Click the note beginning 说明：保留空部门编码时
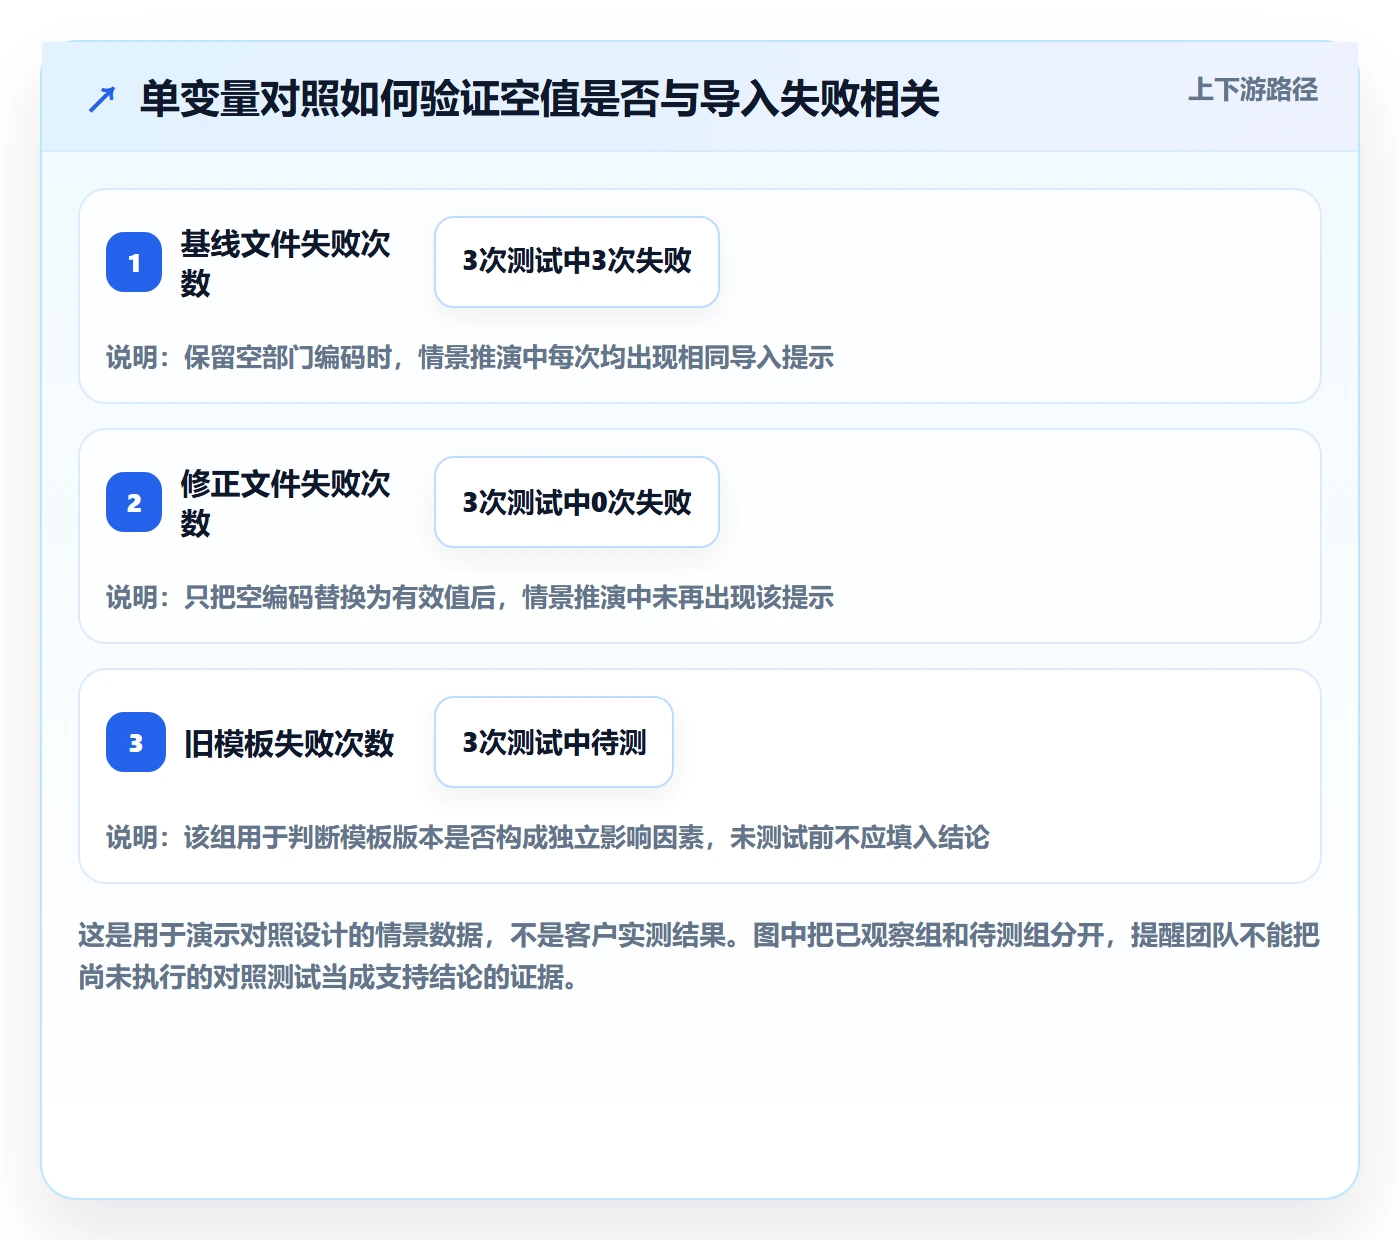 pos(470,357)
